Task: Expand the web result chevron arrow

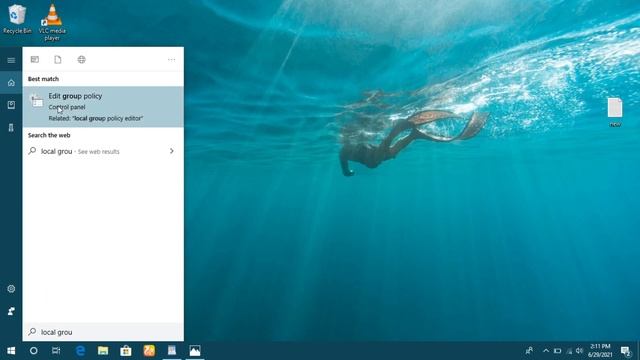Action: click(171, 151)
